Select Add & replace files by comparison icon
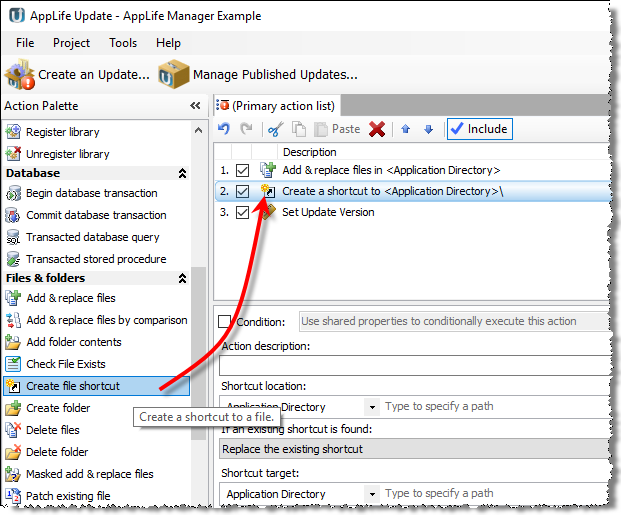The height and width of the screenshot is (515, 621). (13, 320)
